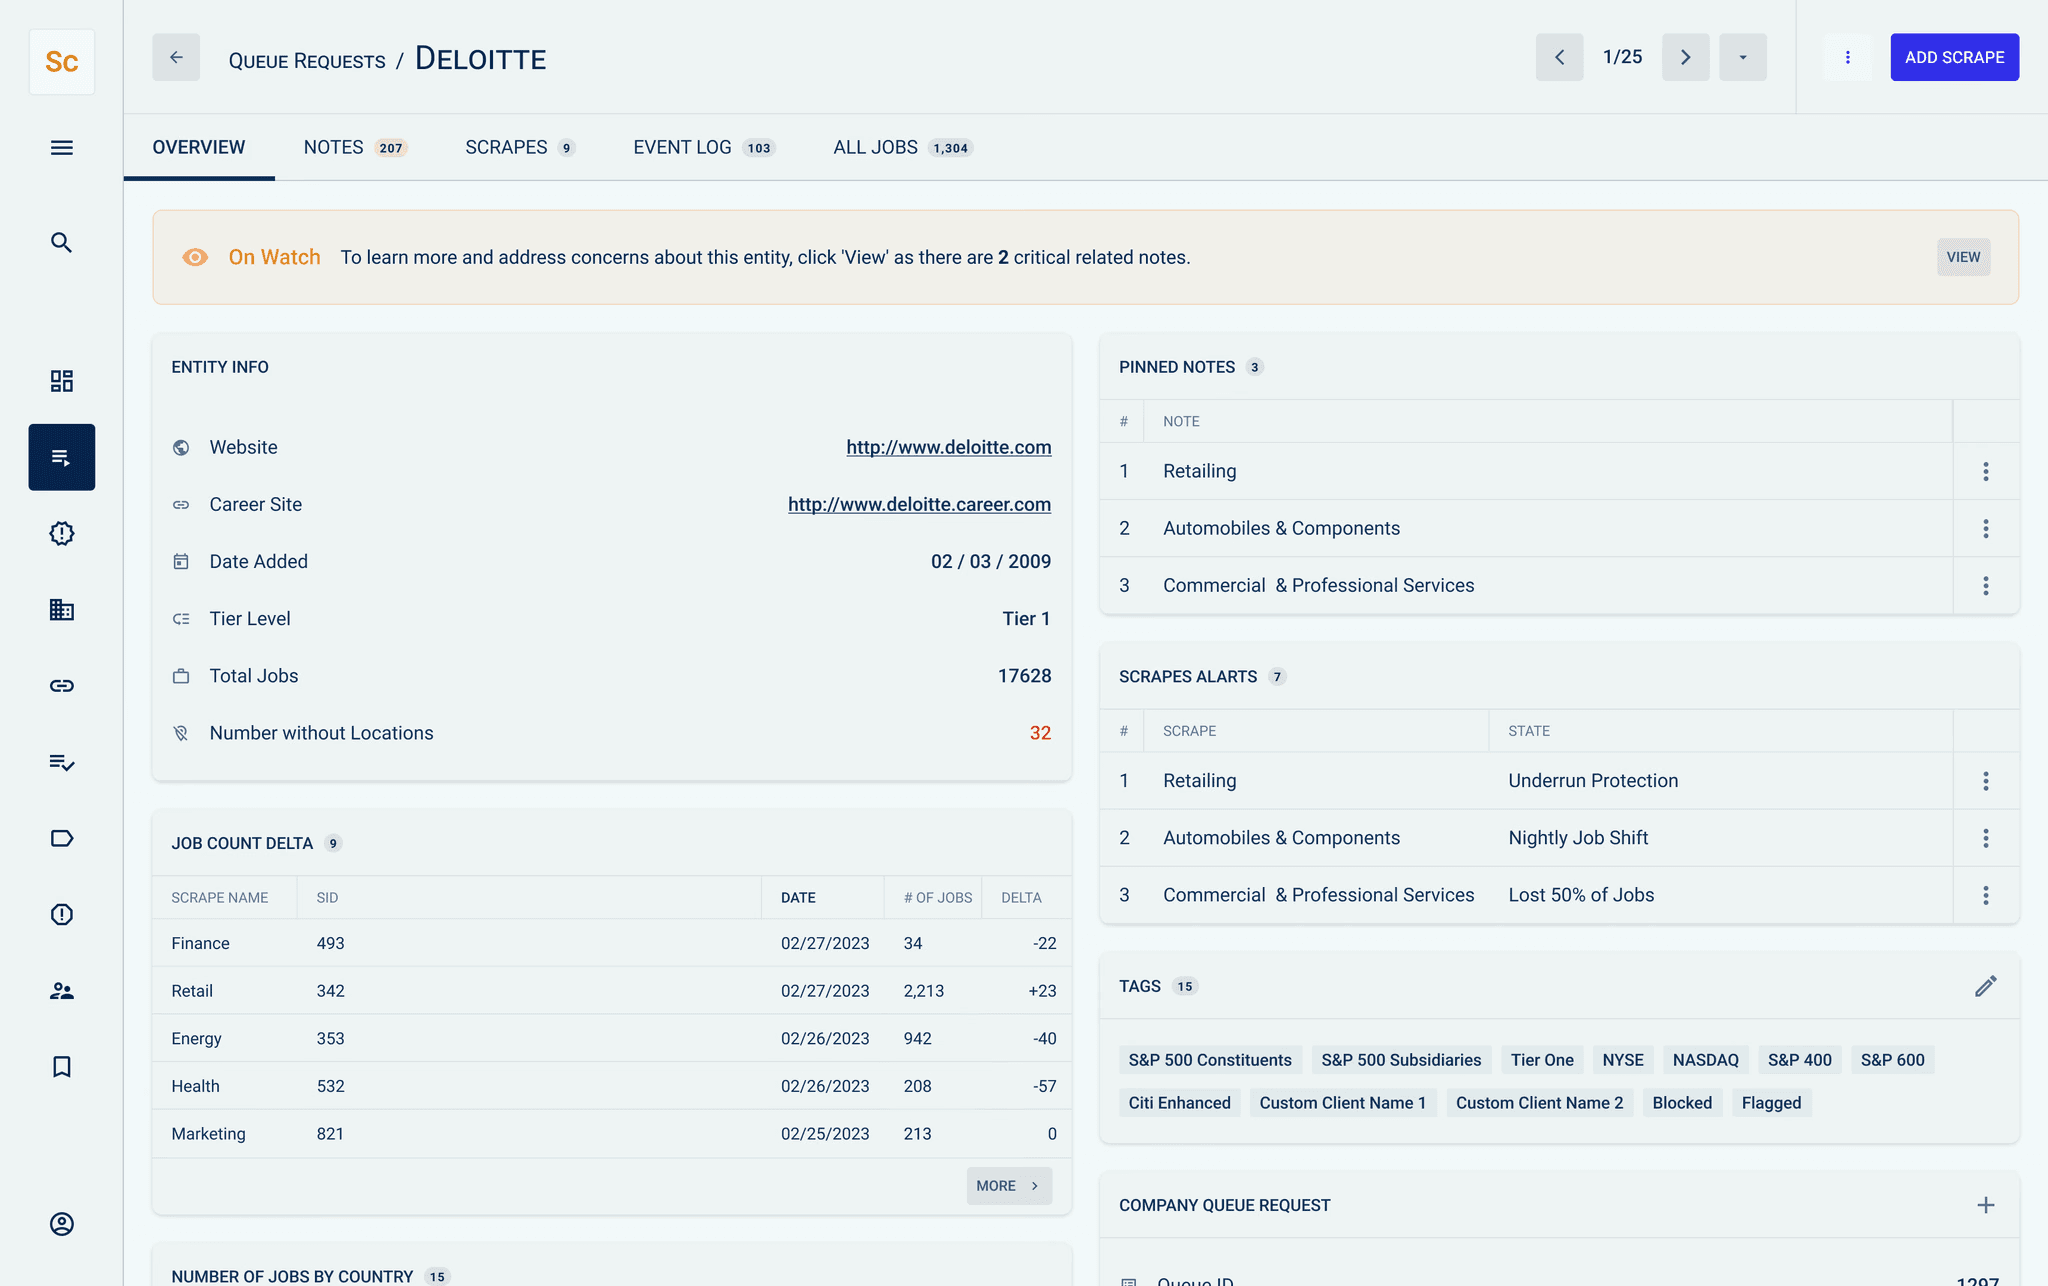Click Queue Requests in the breadcrumb
Image resolution: width=2048 pixels, height=1286 pixels.
[307, 61]
